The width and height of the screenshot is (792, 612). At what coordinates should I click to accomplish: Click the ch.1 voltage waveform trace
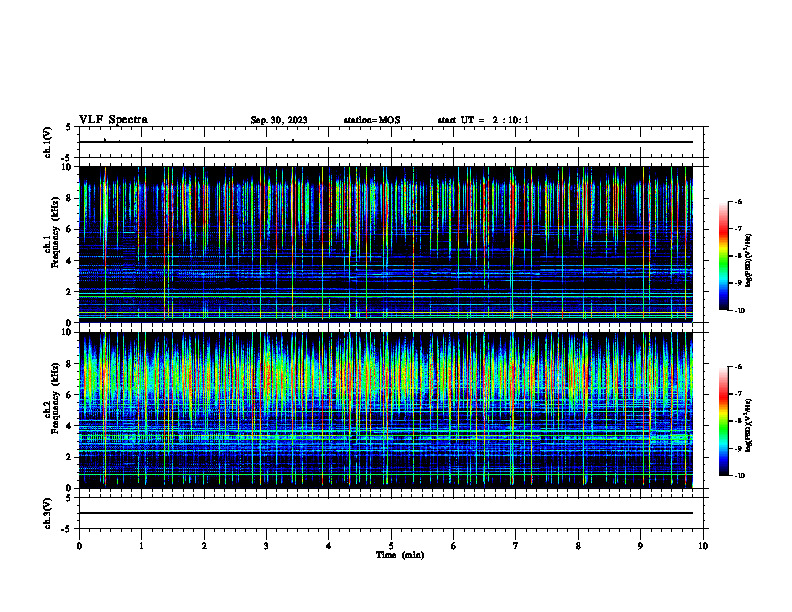[386, 142]
